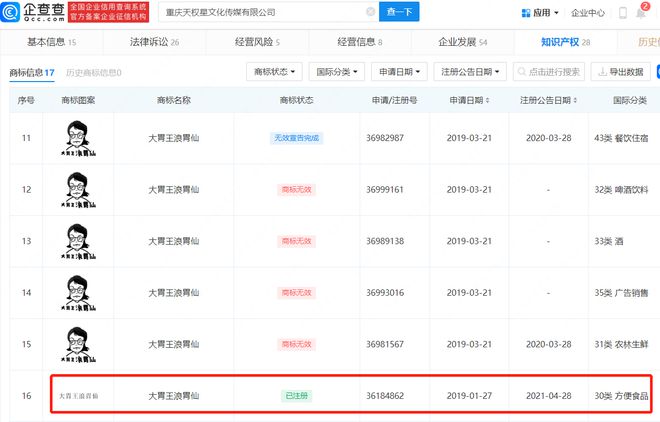Image resolution: width=660 pixels, height=422 pixels.
Task: Select the 商标信息 17 sub-tab
Action: click(32, 72)
